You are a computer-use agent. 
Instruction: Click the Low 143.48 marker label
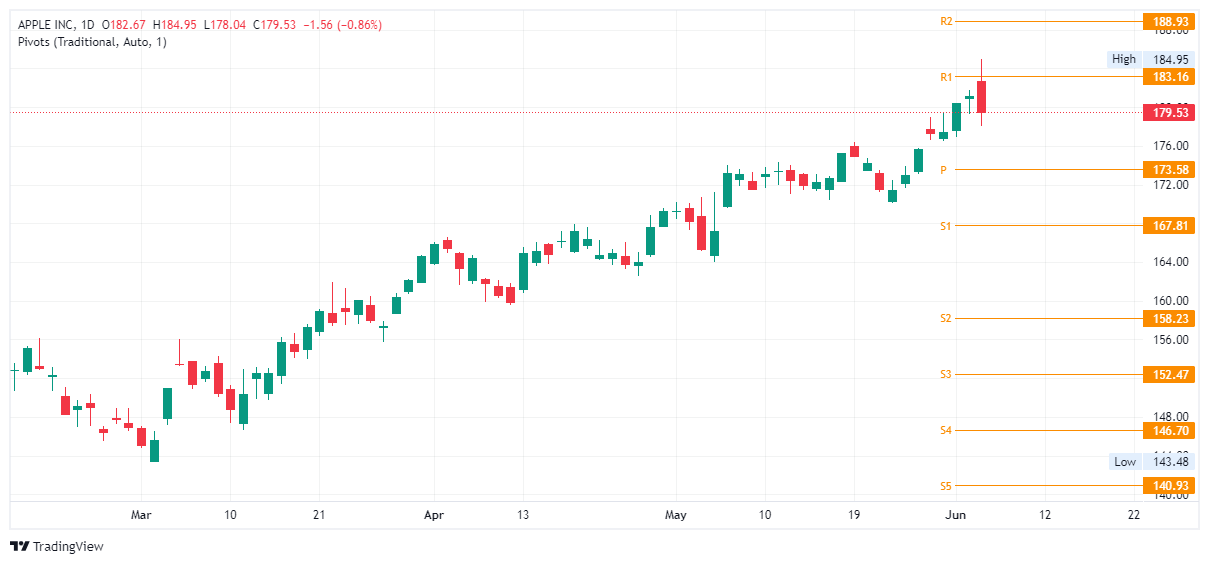tap(1152, 461)
